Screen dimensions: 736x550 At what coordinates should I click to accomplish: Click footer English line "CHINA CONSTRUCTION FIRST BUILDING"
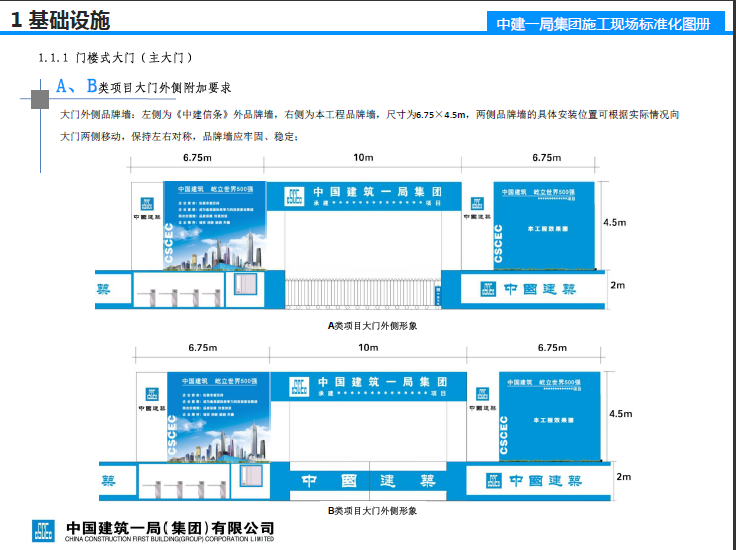(x=169, y=539)
